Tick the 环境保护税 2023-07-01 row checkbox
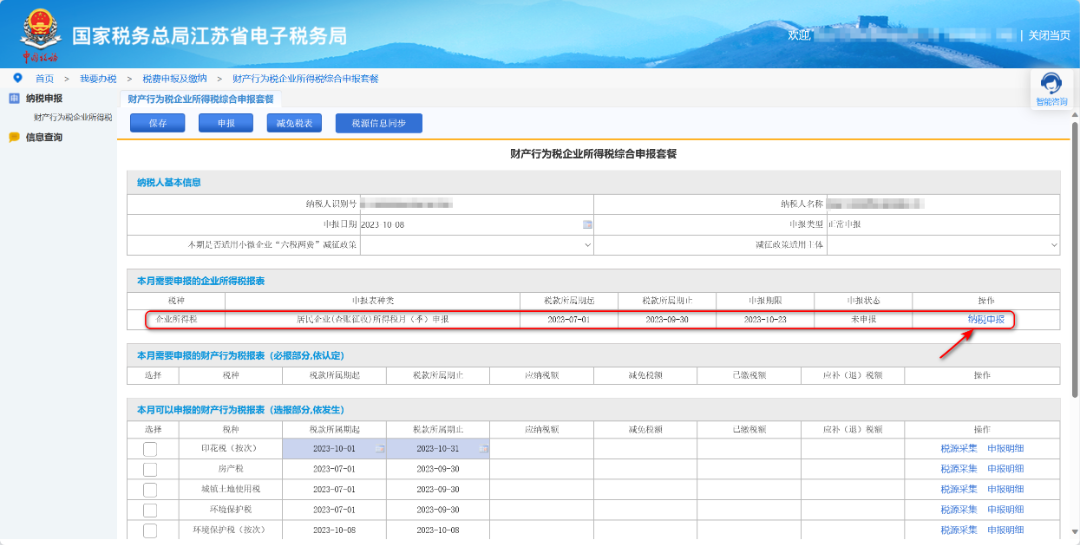Screen dimensions: 1080x545 150,511
